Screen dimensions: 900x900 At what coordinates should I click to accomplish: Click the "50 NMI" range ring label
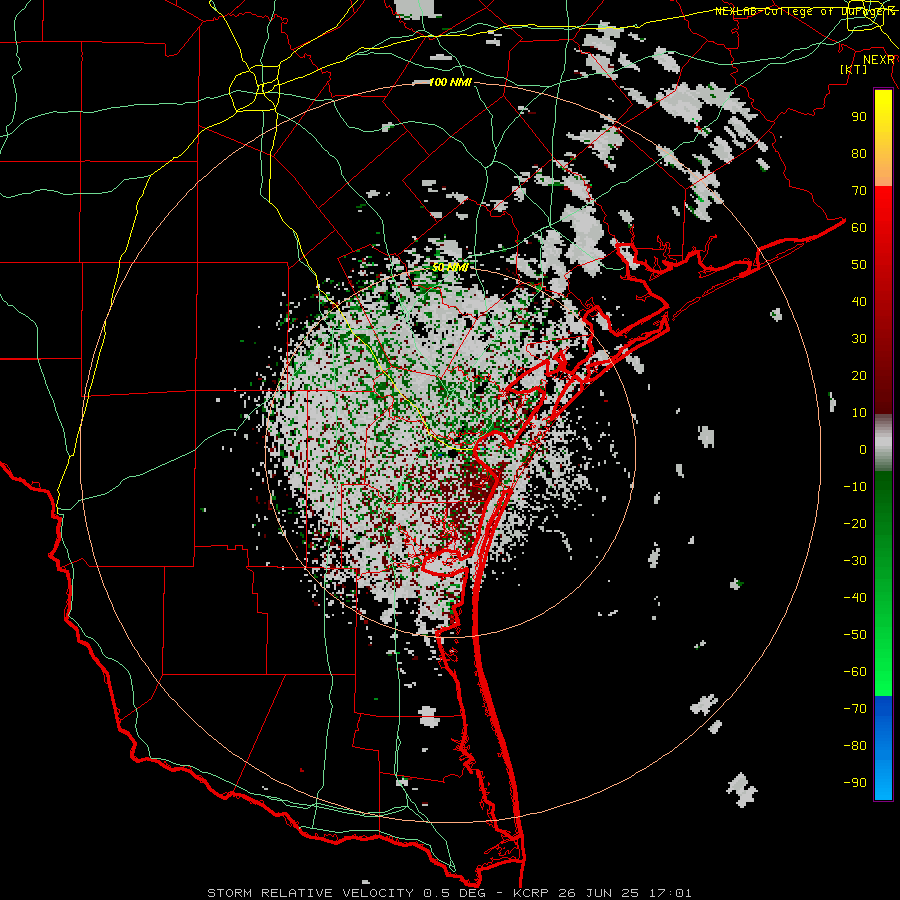tap(450, 267)
